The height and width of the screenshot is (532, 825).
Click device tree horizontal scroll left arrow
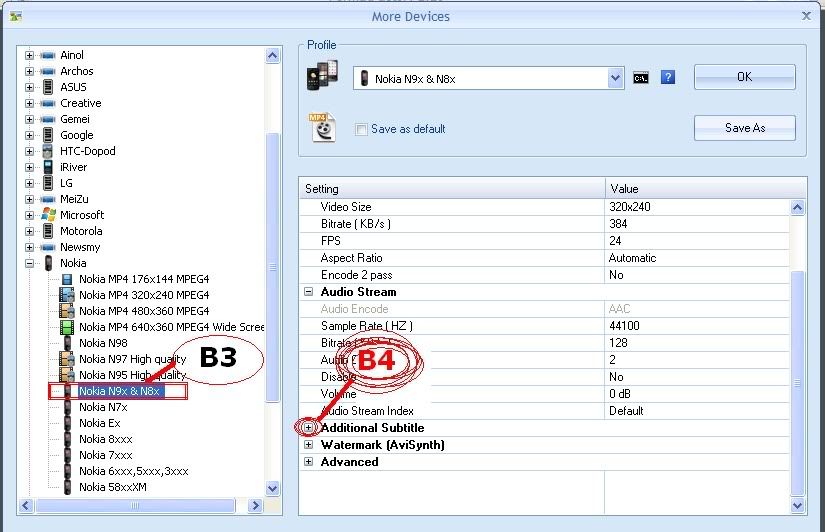(x=26, y=506)
